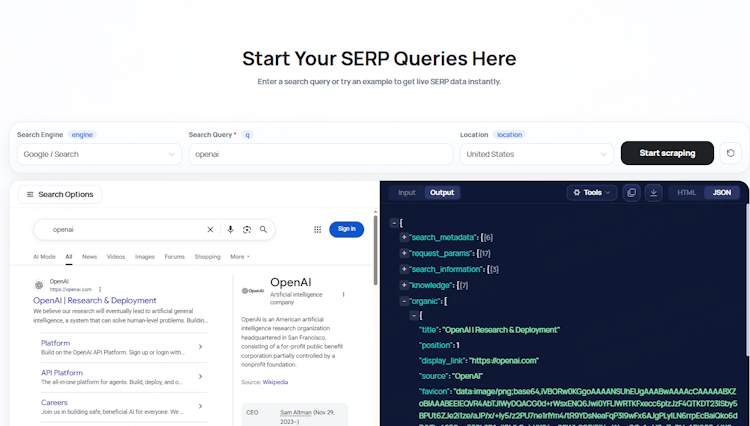This screenshot has width=750, height=426.
Task: Switch to the Input tab
Action: [x=407, y=193]
